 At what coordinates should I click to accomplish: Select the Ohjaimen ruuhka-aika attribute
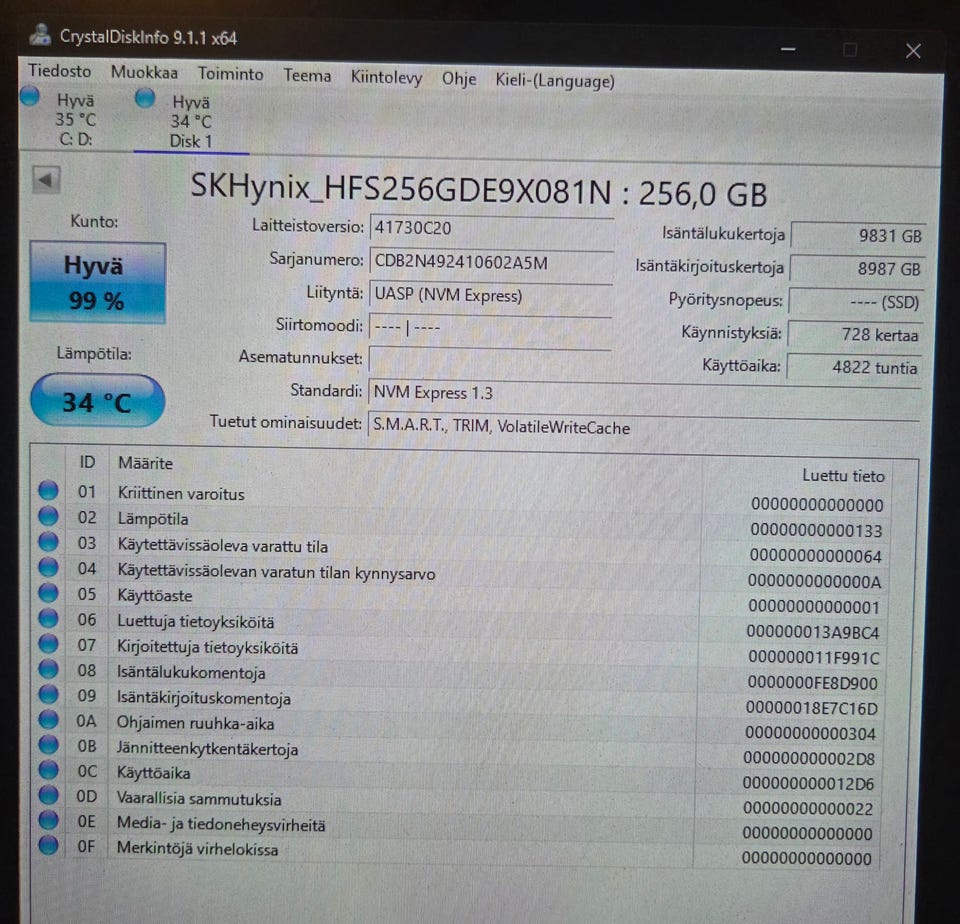[195, 723]
